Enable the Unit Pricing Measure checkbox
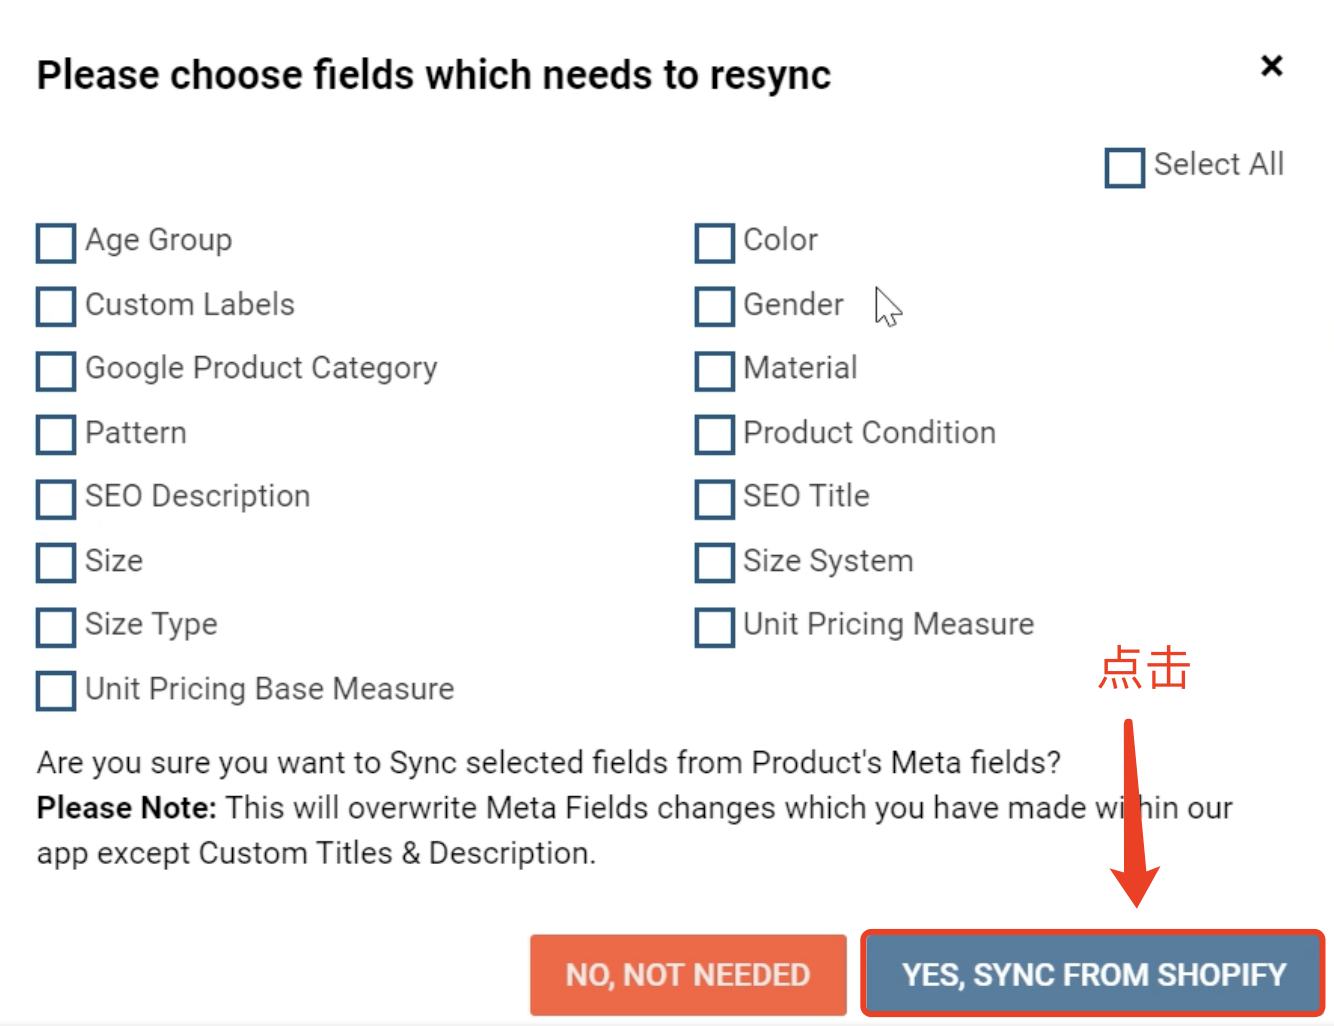This screenshot has width=1334, height=1026. (714, 627)
